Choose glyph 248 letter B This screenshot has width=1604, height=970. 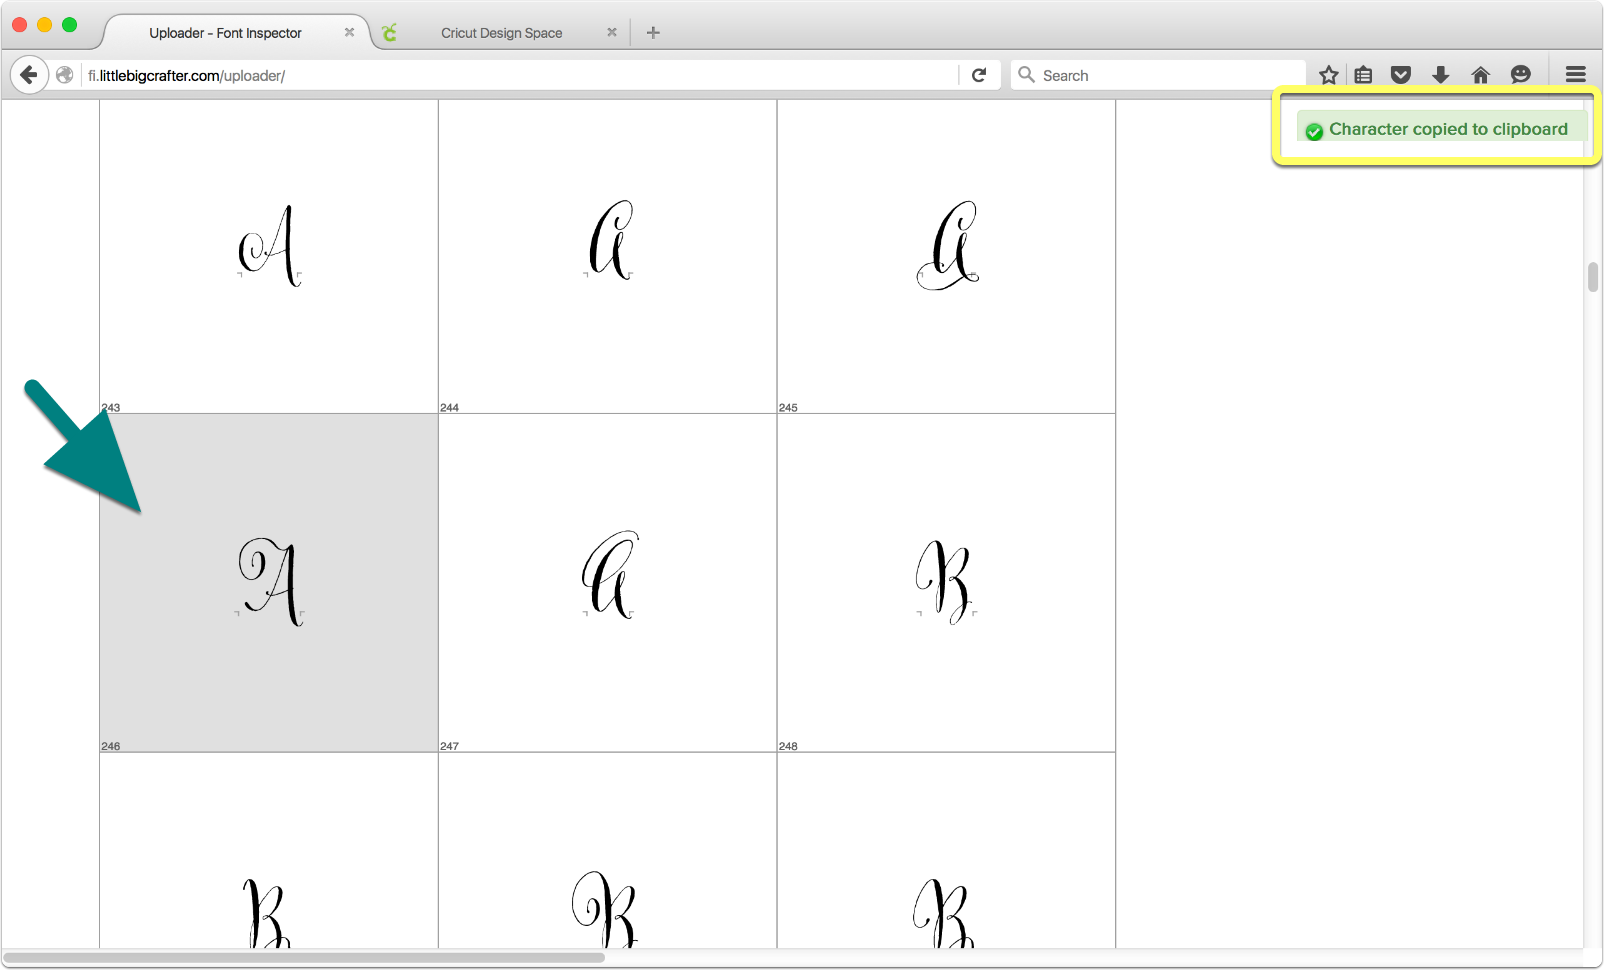pos(946,583)
